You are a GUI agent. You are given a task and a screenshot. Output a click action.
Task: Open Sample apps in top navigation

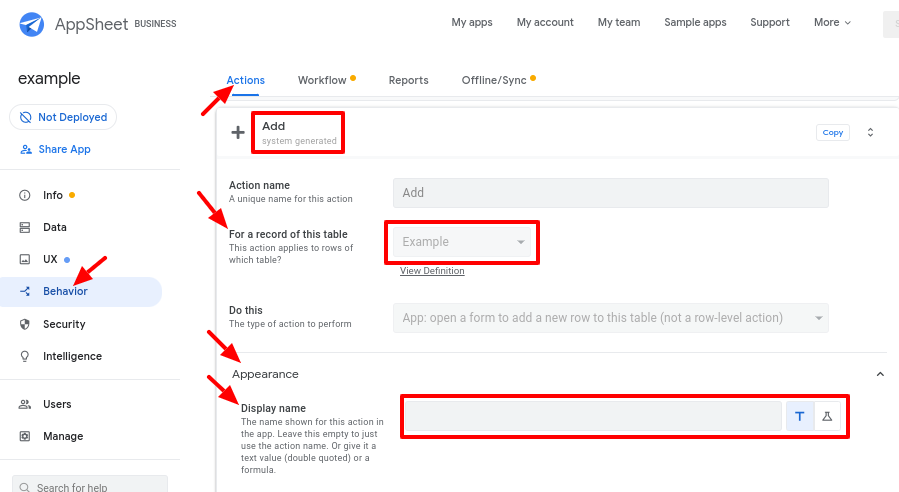(695, 22)
